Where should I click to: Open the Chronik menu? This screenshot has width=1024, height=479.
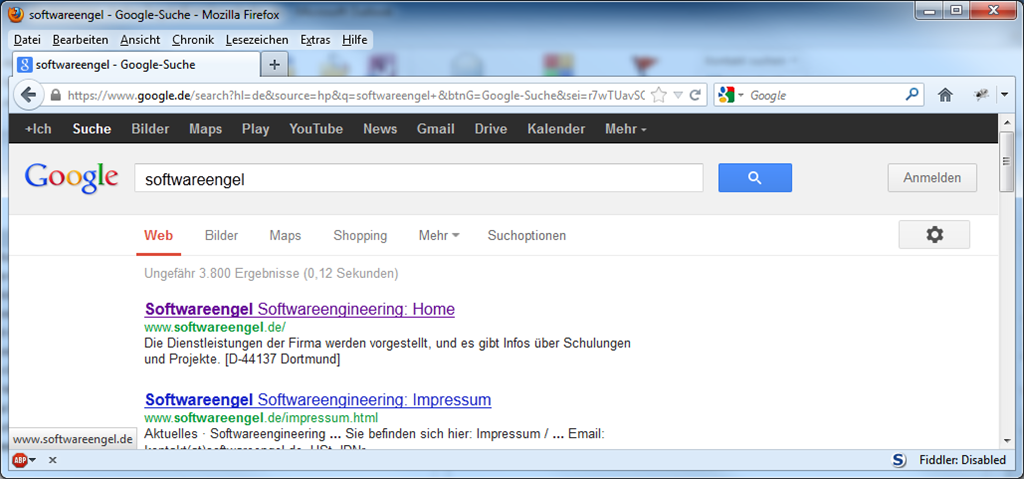(193, 40)
